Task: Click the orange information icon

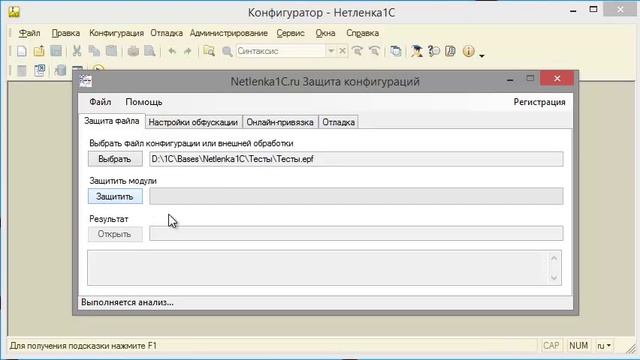Action: tap(469, 51)
